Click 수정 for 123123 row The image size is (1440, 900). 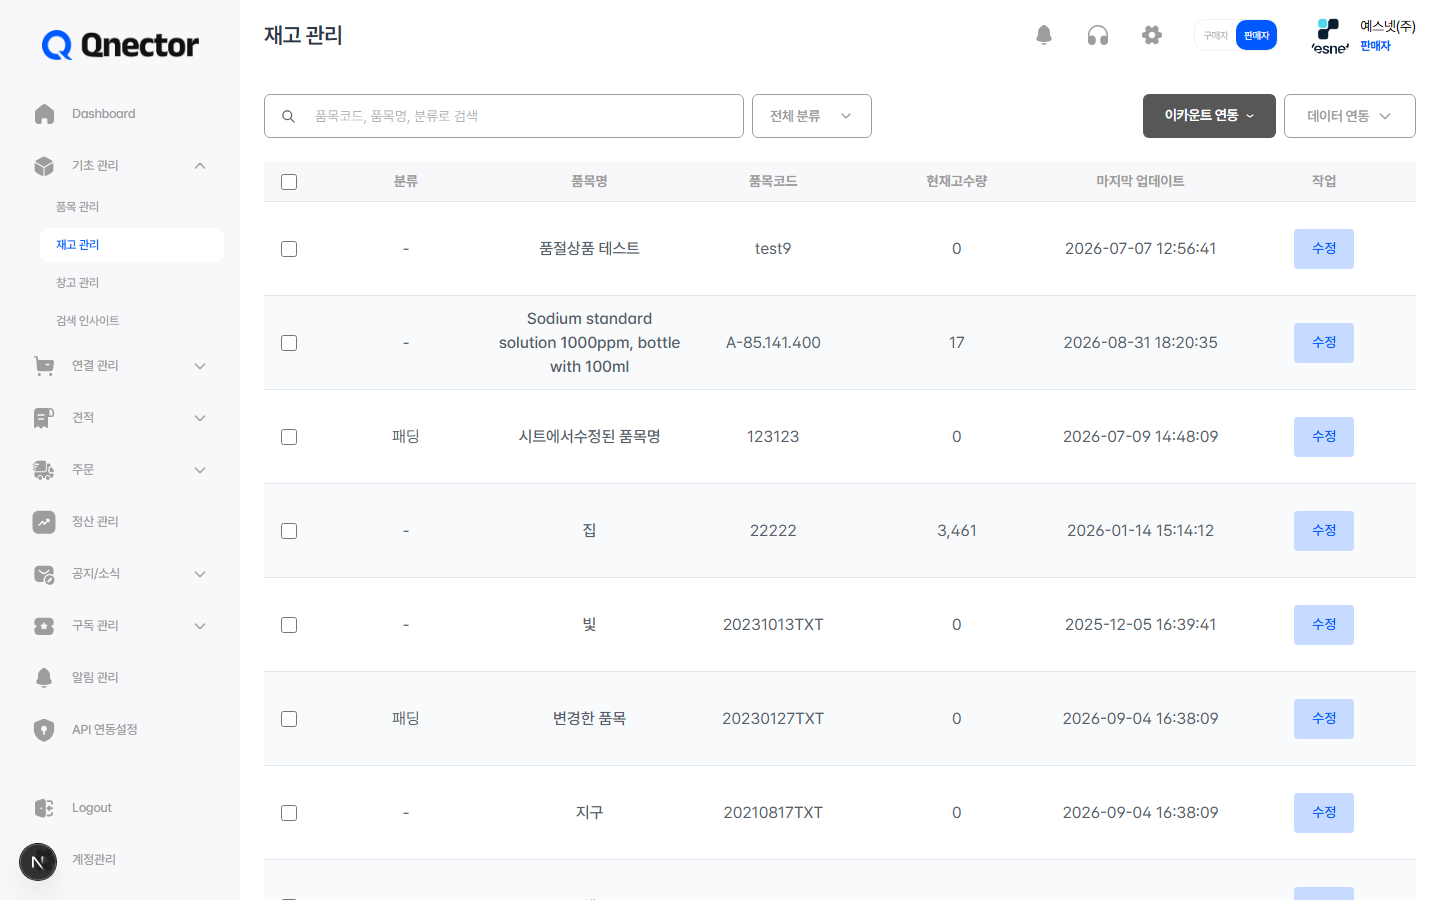[x=1324, y=437]
